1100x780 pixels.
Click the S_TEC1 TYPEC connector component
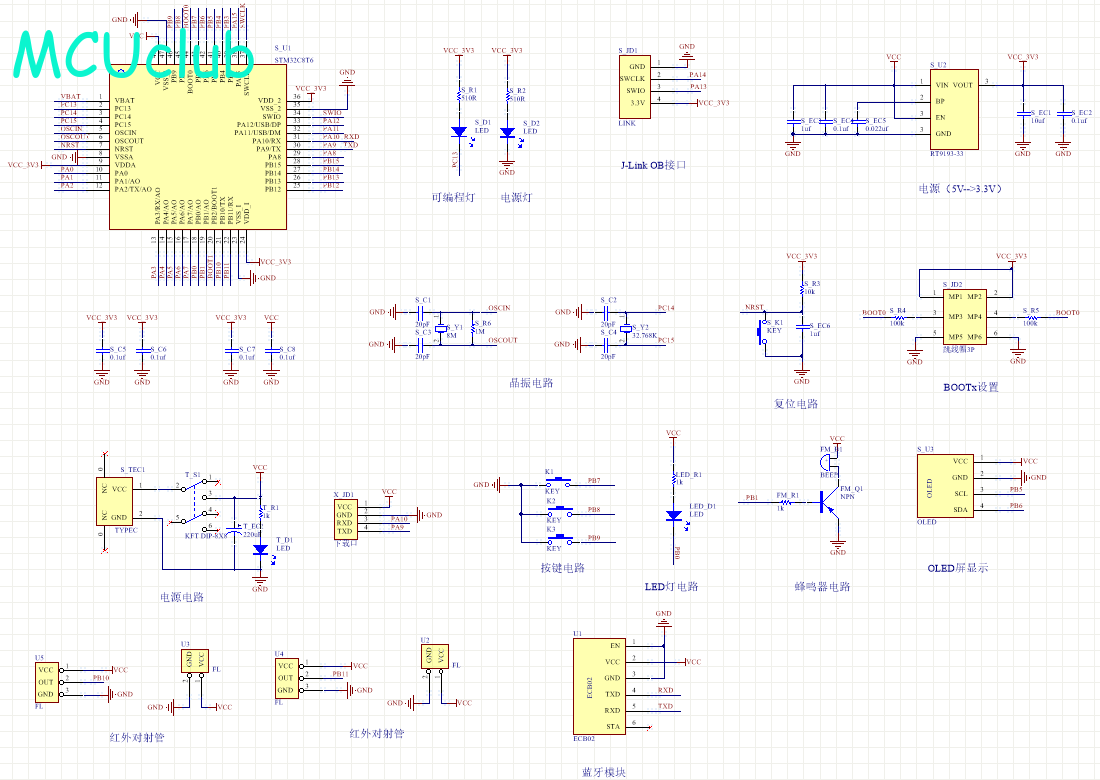[118, 500]
